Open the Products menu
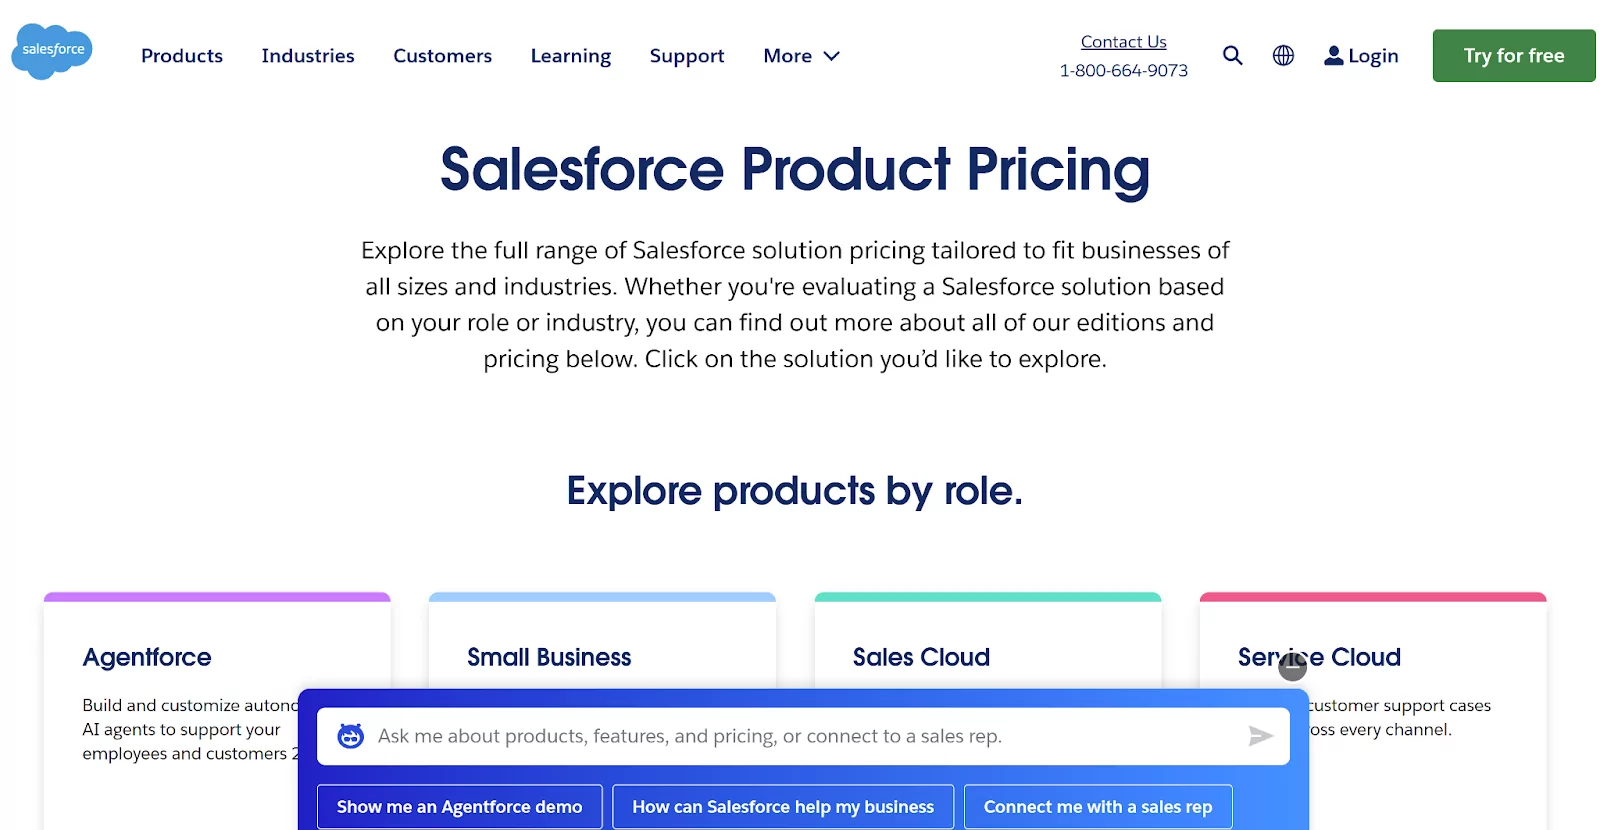The height and width of the screenshot is (830, 1600). coord(182,56)
